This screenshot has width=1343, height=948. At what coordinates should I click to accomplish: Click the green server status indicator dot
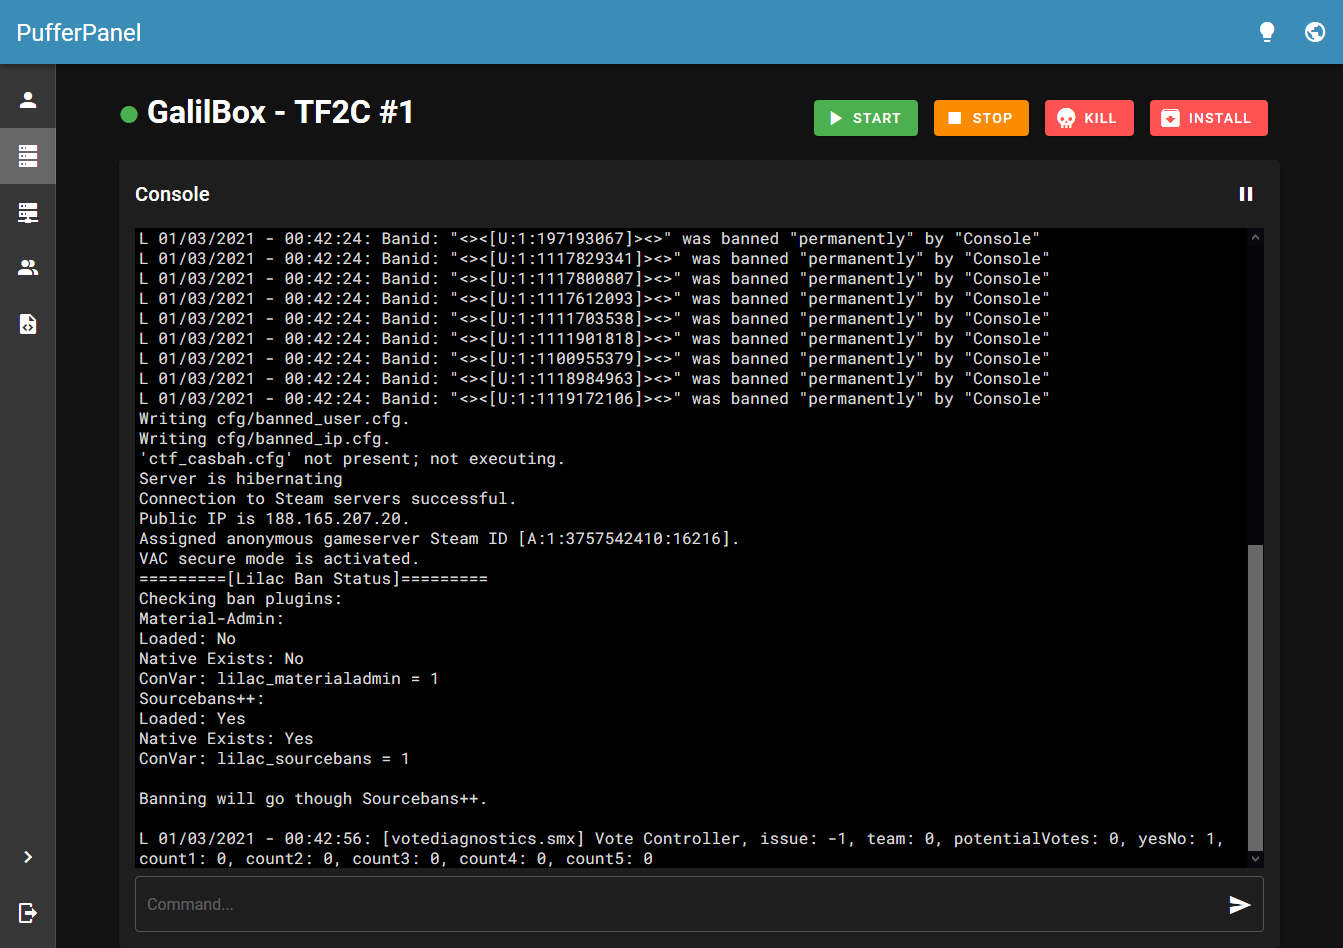coord(129,114)
